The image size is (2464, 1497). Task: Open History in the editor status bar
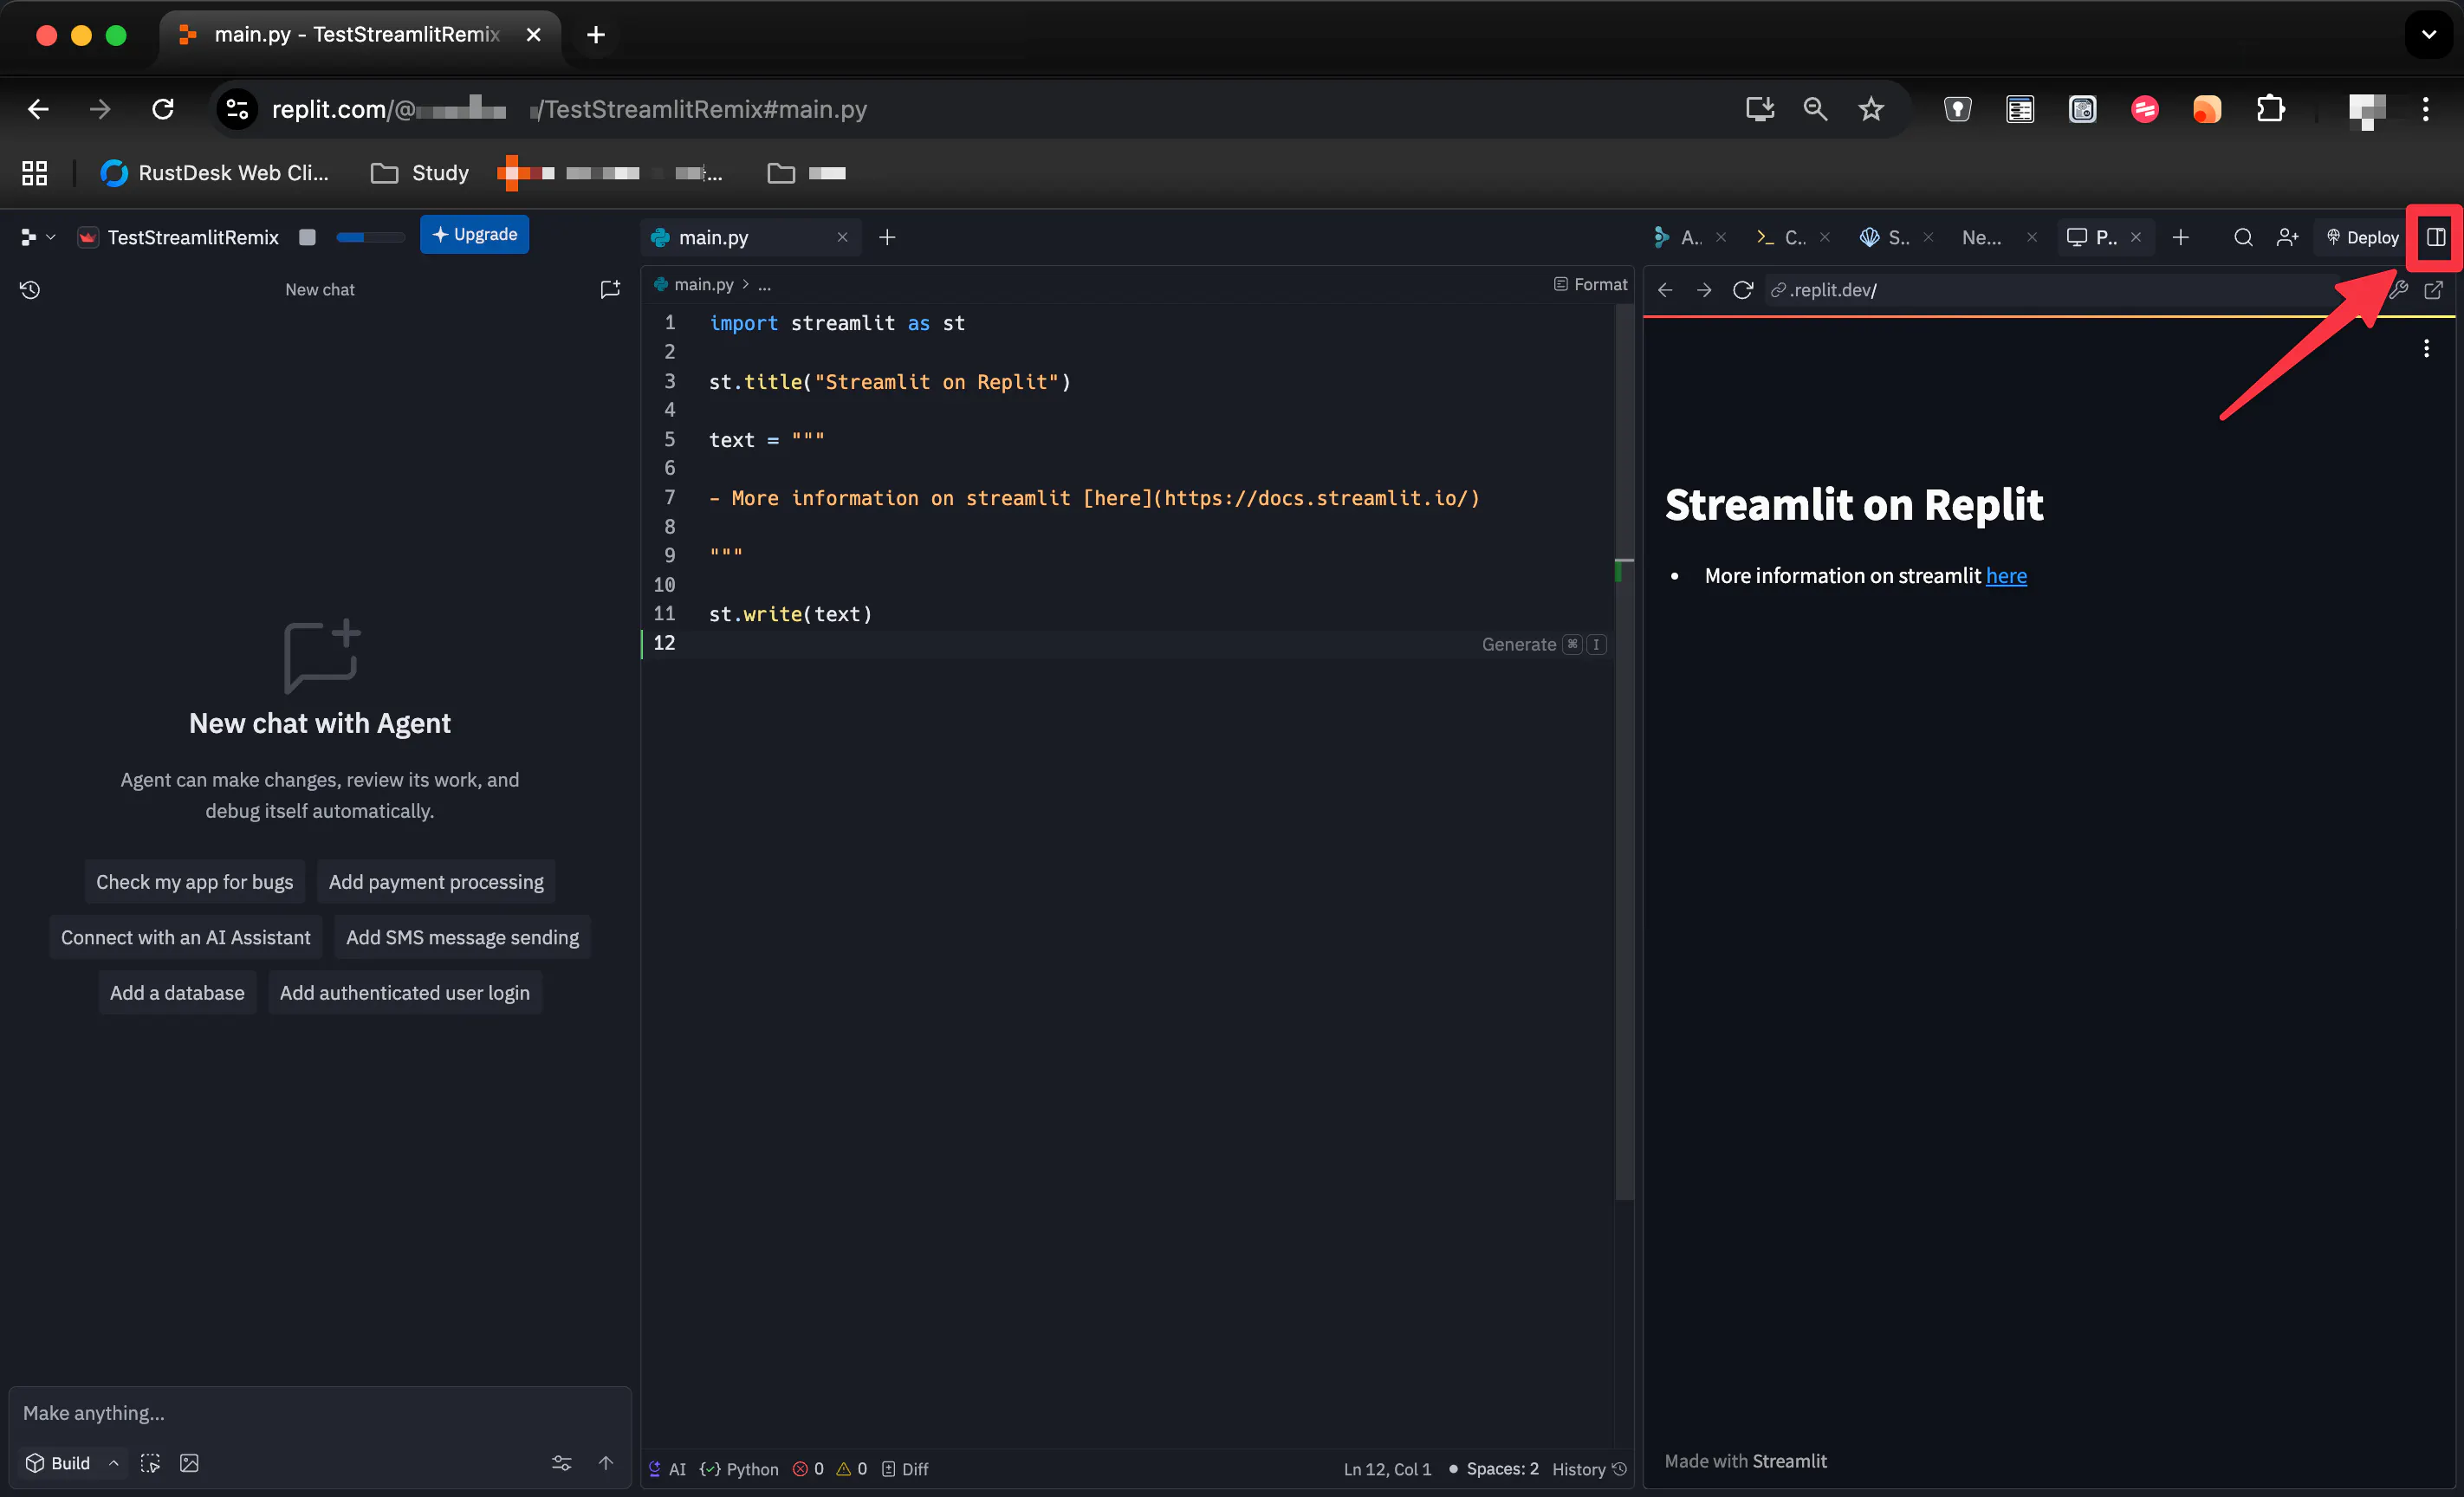click(x=1590, y=1469)
